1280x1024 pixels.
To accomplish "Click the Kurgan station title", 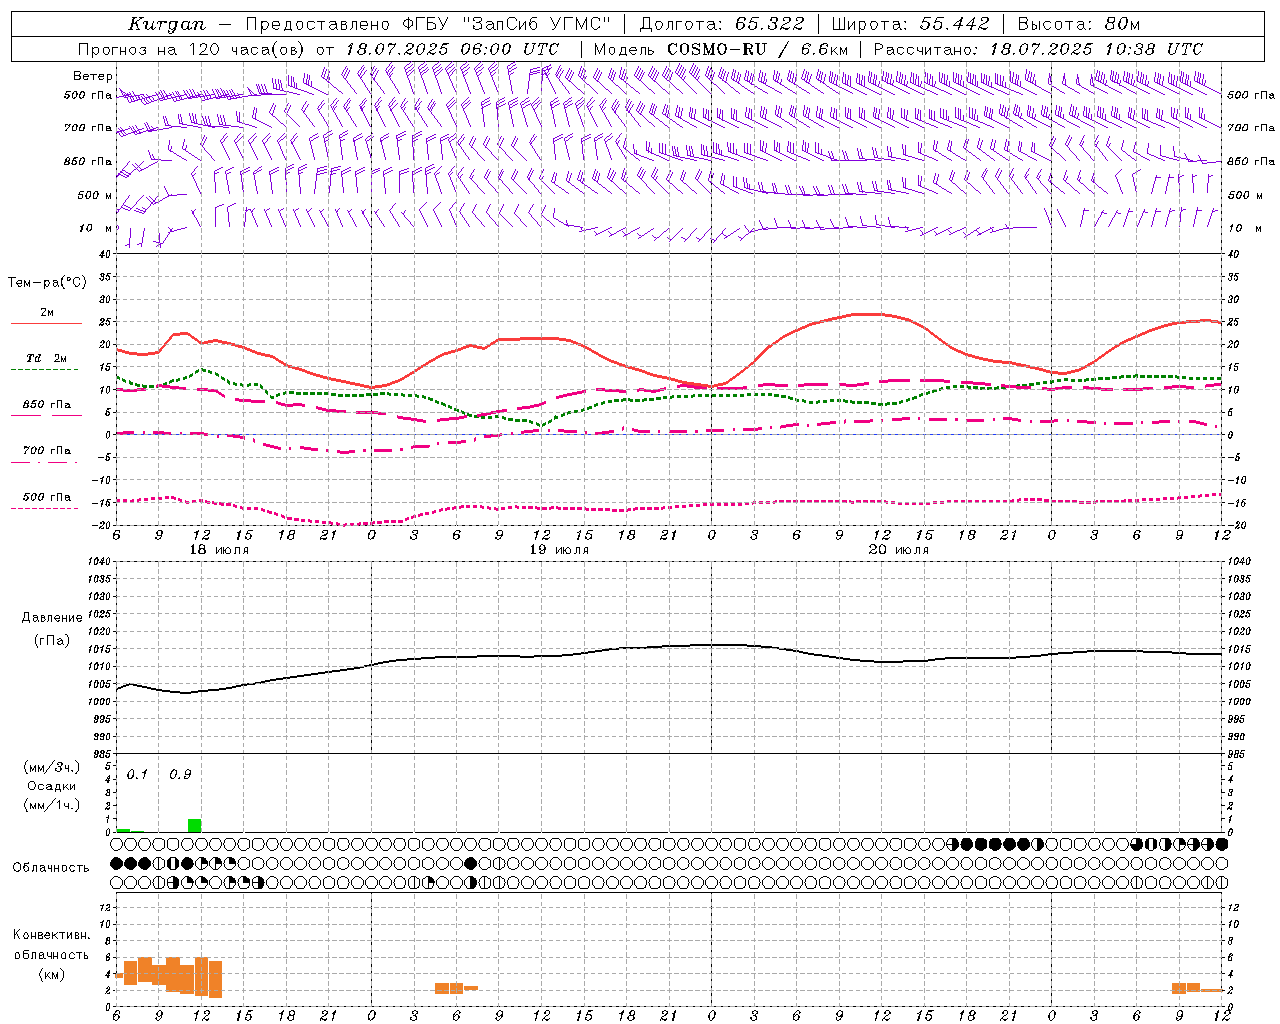I will pos(166,24).
